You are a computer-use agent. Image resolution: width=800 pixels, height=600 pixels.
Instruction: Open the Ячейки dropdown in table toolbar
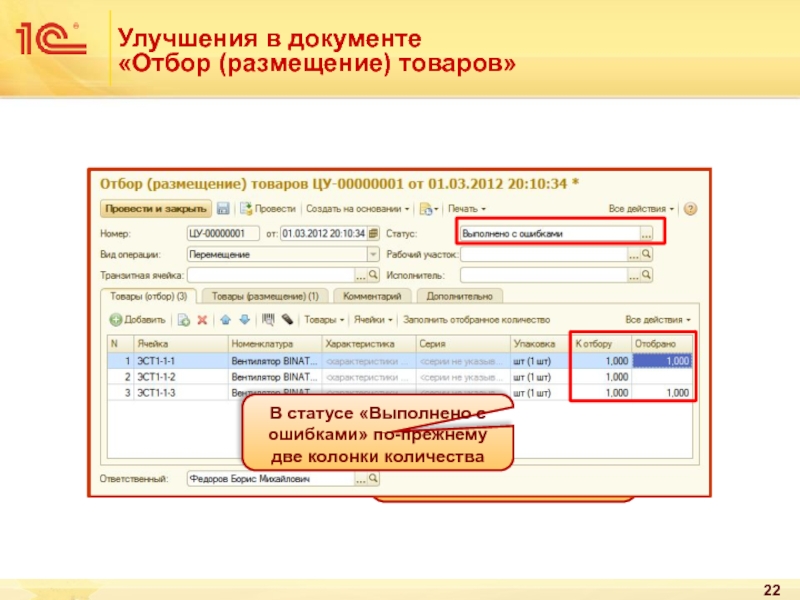[373, 320]
